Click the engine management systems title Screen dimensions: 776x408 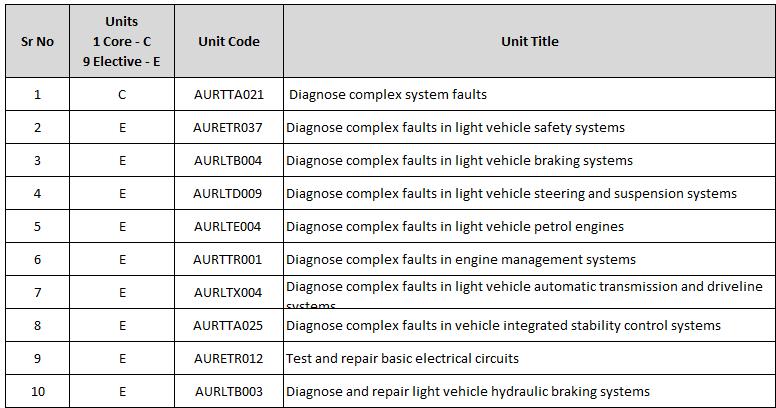[461, 260]
